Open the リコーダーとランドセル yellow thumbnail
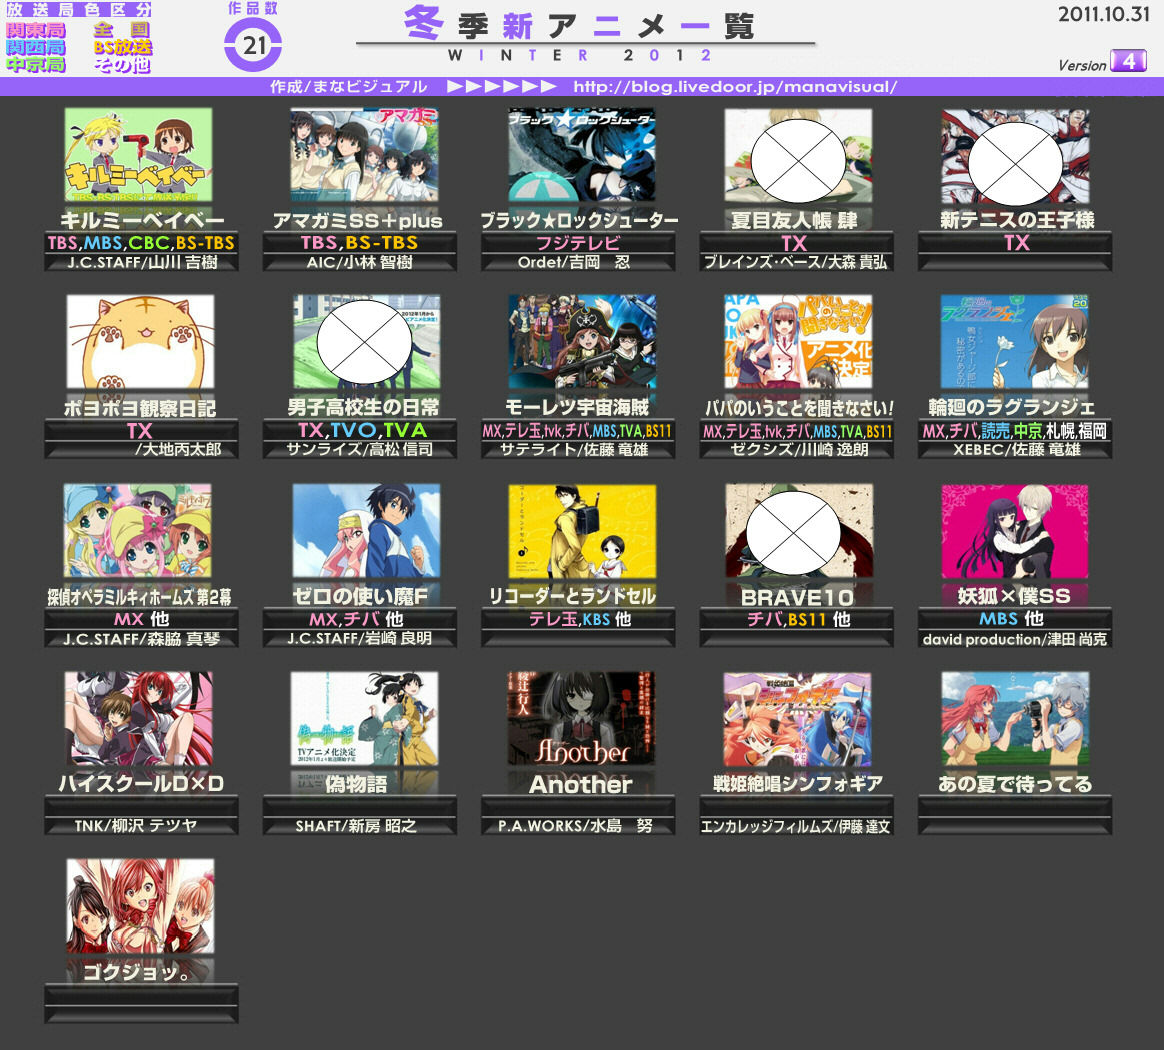This screenshot has width=1164, height=1050. coord(582,531)
